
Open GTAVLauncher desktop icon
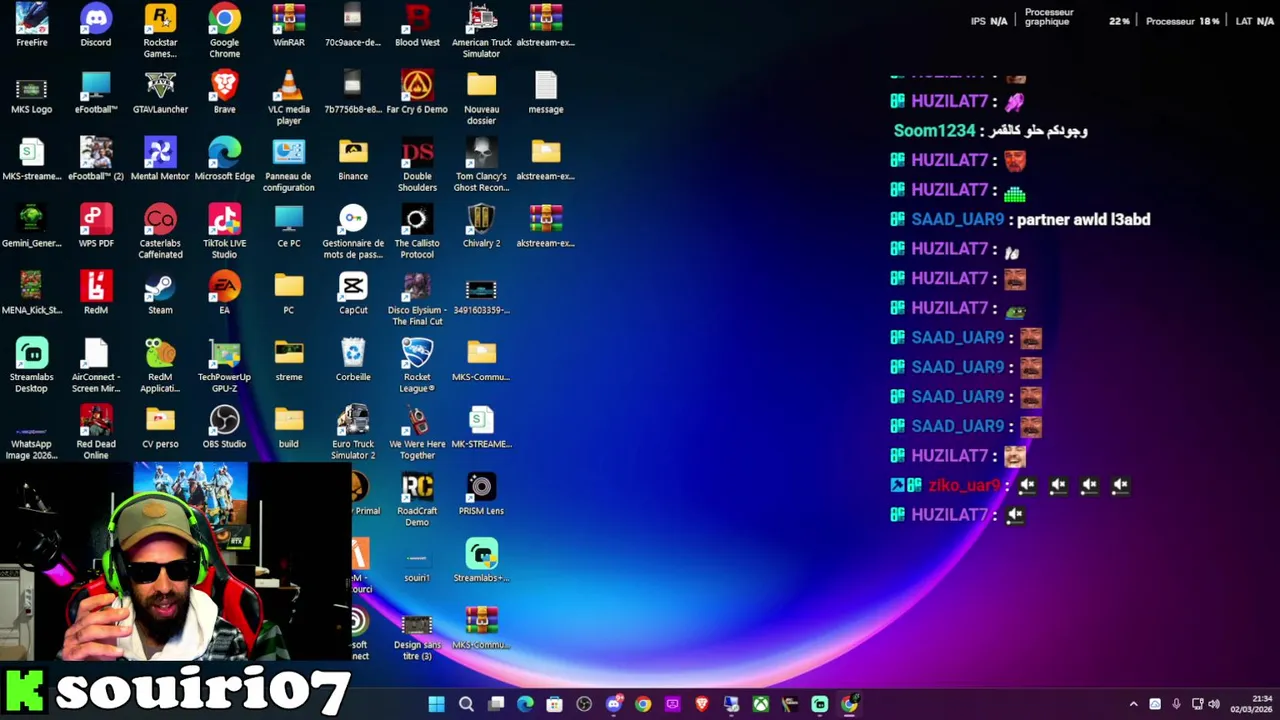tap(160, 92)
